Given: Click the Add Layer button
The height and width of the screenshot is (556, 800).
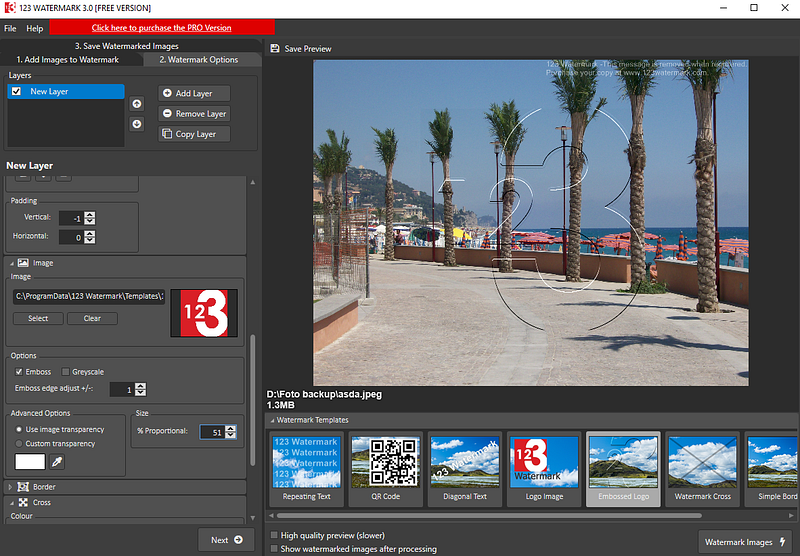Looking at the screenshot, I should 194,93.
